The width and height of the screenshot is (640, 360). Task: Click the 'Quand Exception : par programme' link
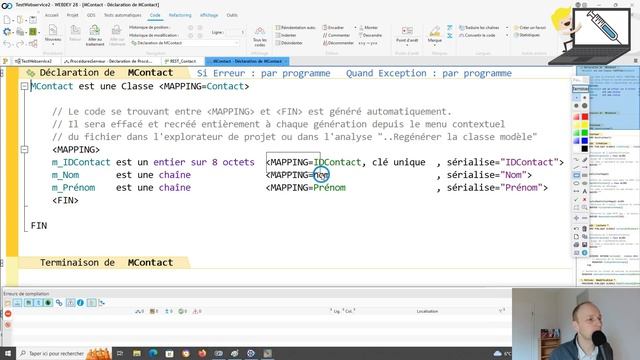click(x=429, y=73)
